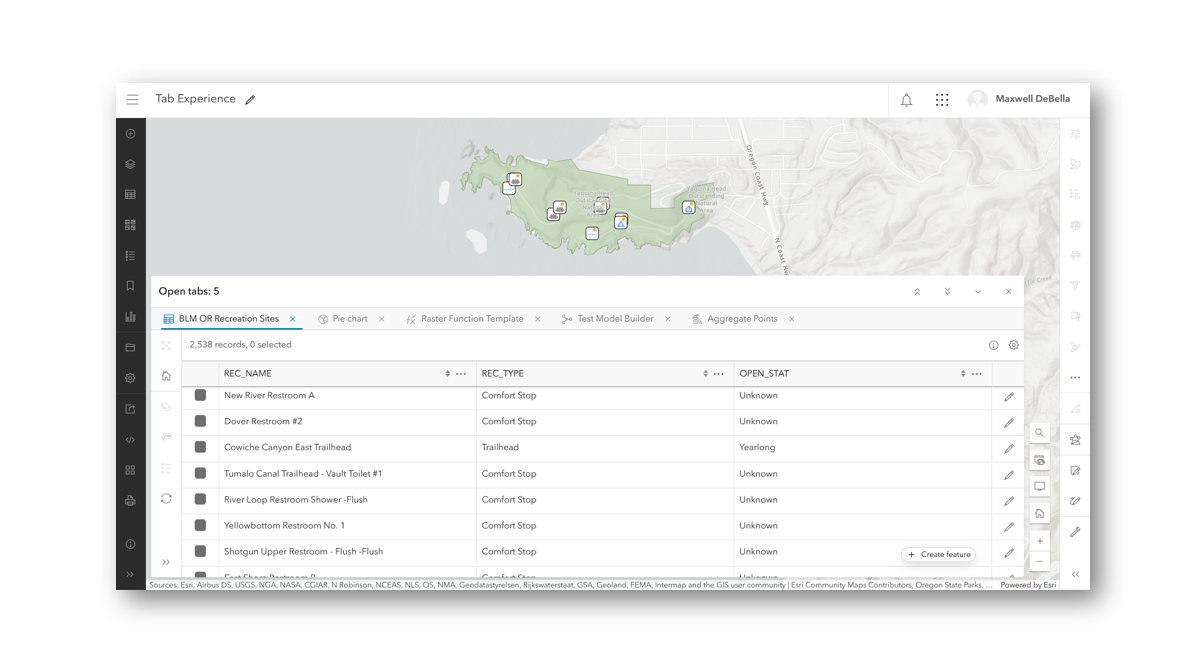
Task: Open the app launcher grid icon
Action: [942, 100]
